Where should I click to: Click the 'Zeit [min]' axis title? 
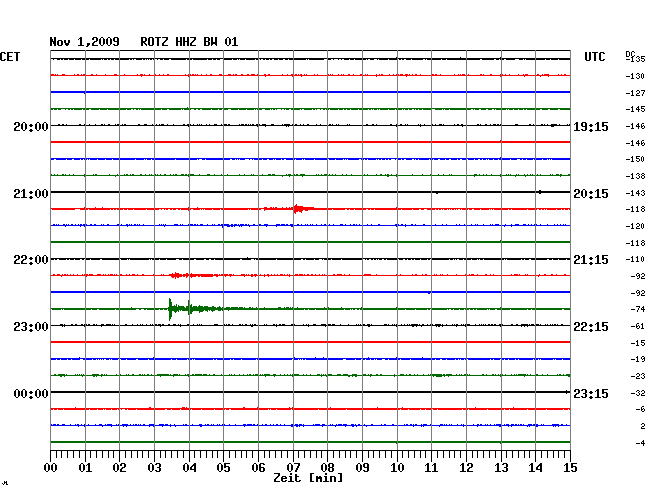coord(308,478)
